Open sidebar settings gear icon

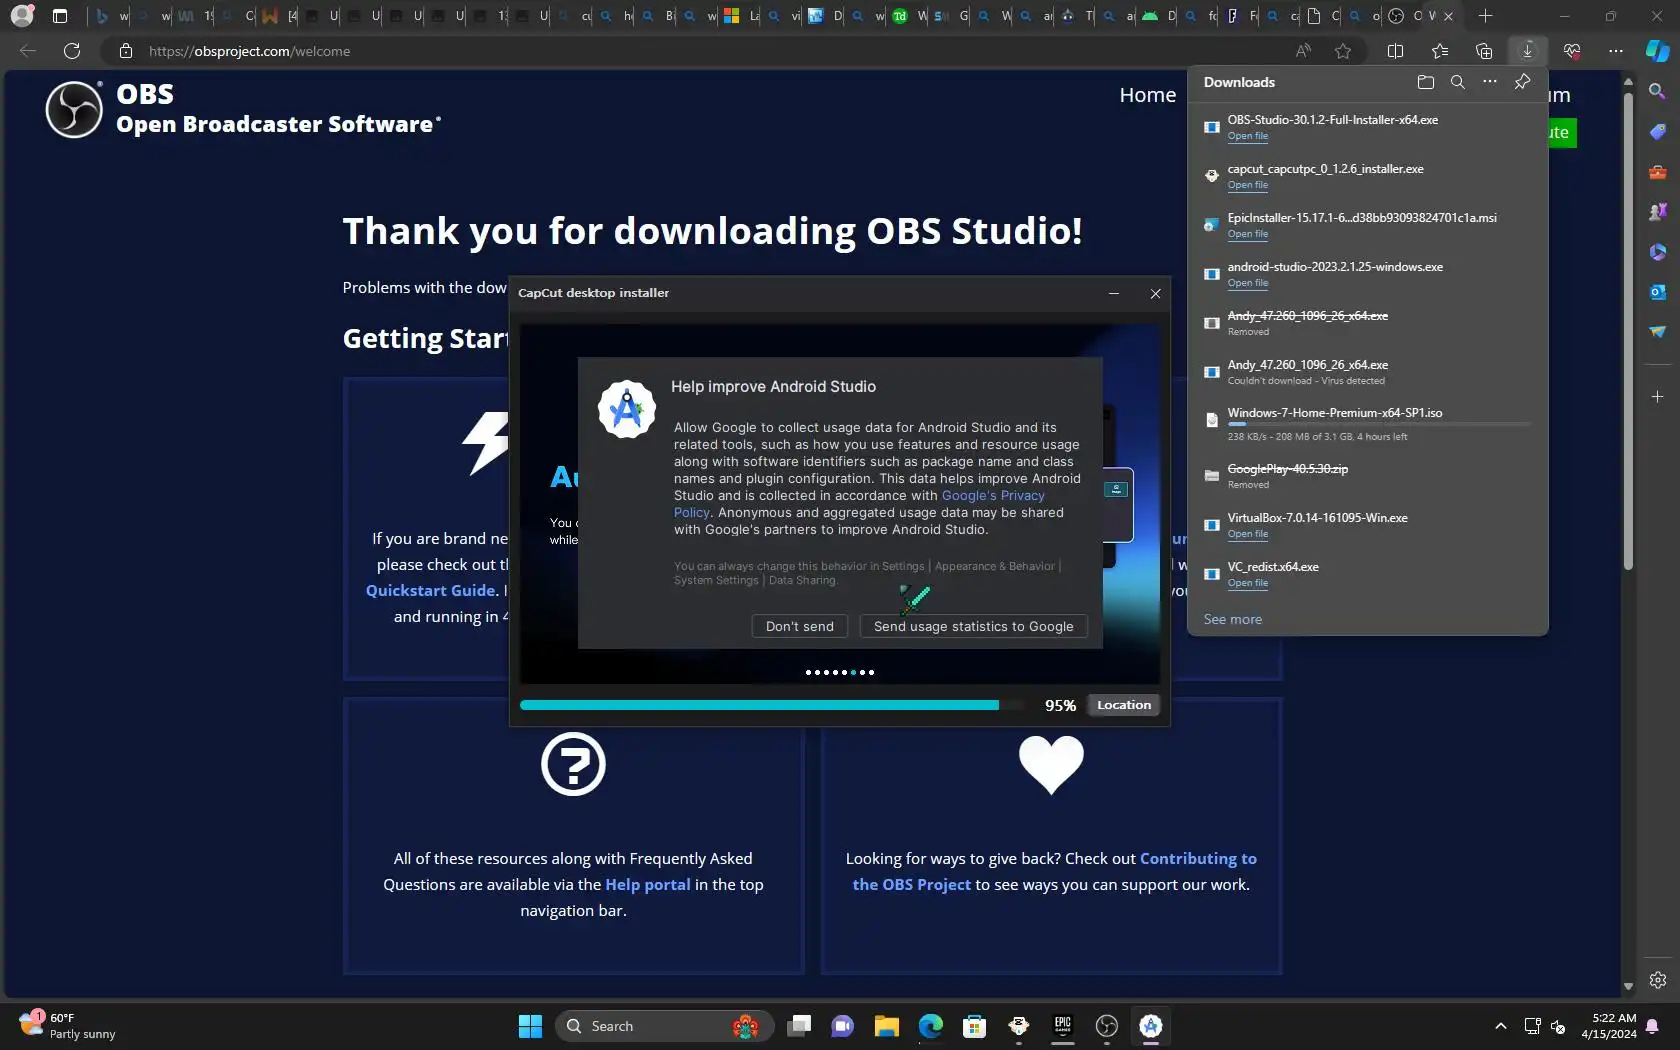point(1658,980)
